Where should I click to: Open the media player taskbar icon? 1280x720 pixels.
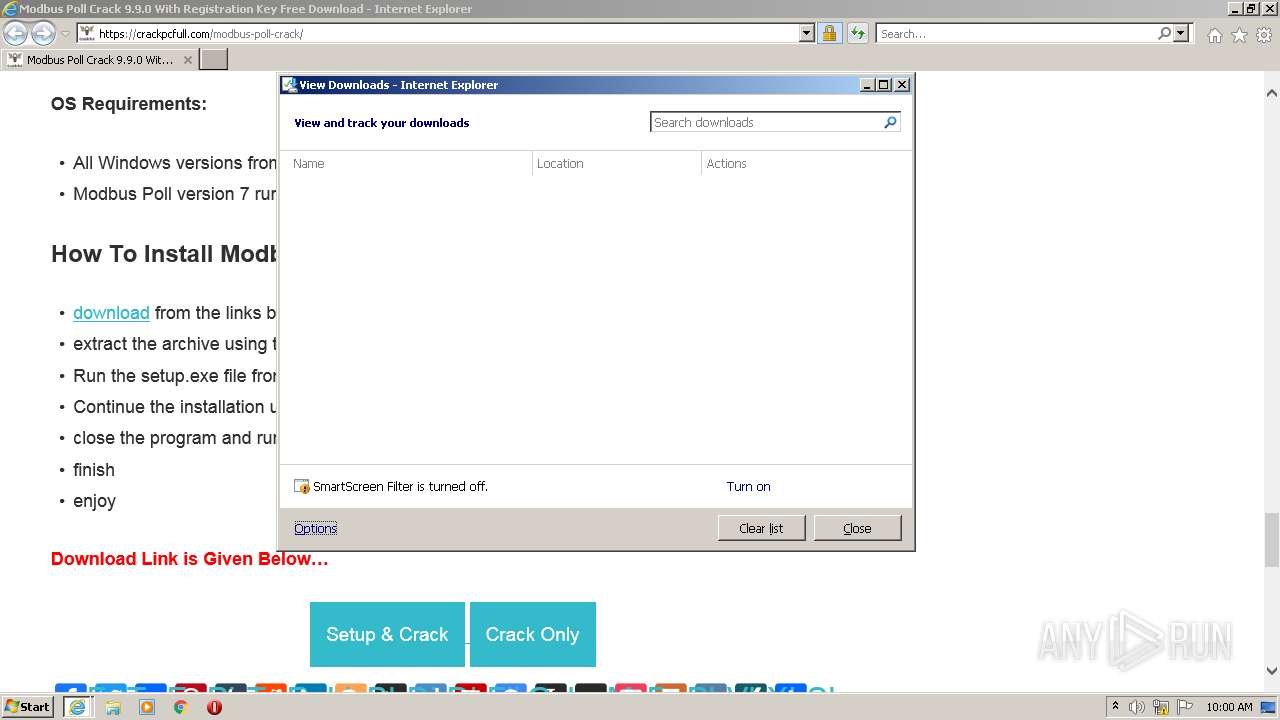tap(147, 707)
